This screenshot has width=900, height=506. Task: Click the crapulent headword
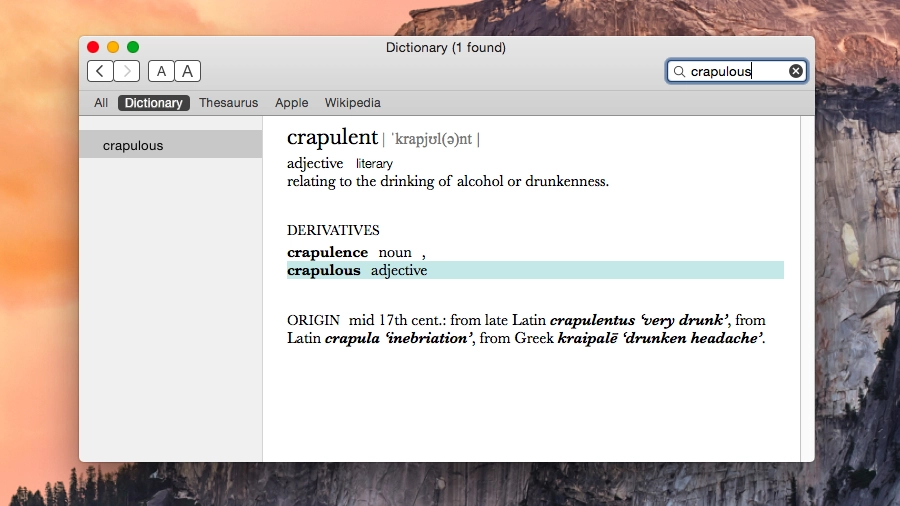click(x=332, y=138)
